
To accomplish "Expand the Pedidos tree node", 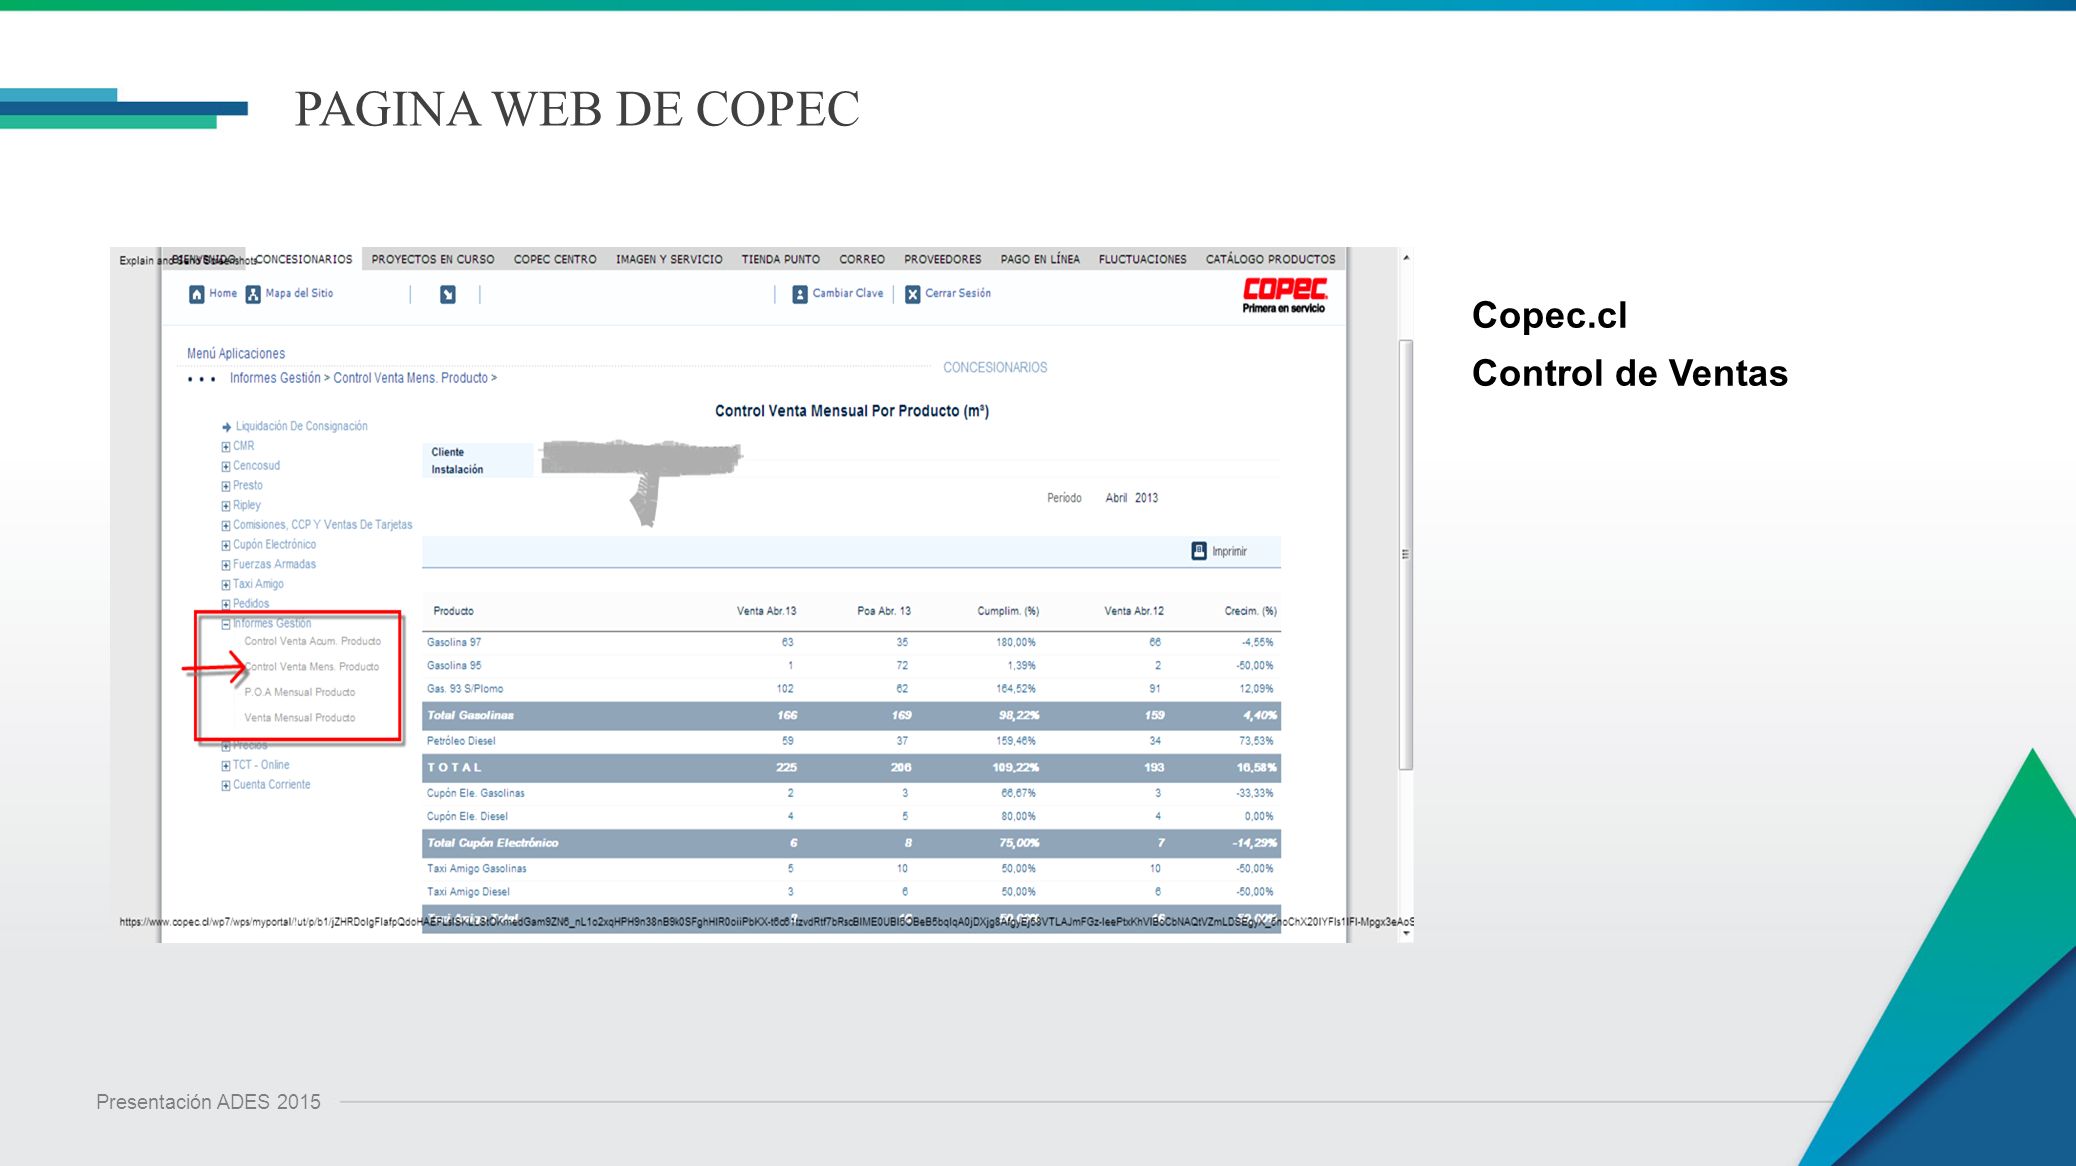I will pyautogui.click(x=226, y=605).
